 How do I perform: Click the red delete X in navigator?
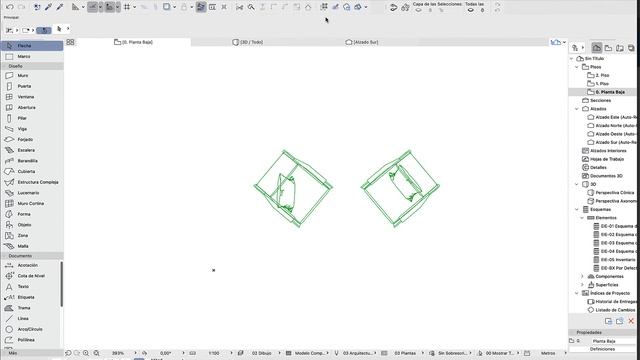coord(631,321)
